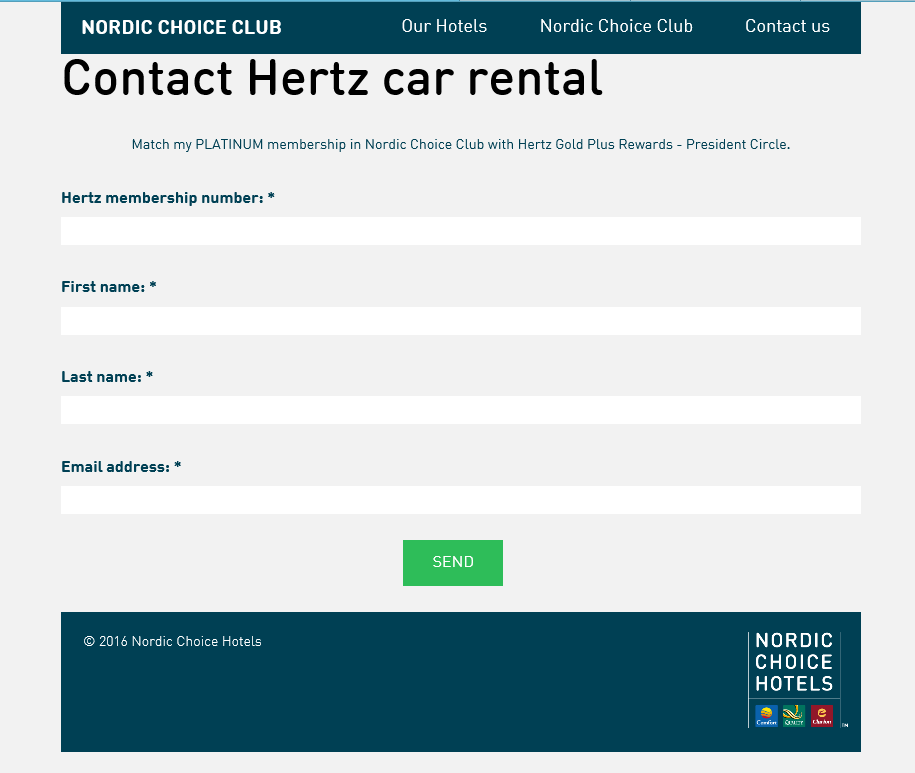The image size is (915, 773).
Task: Open the Our Hotels menu item
Action: pos(444,26)
